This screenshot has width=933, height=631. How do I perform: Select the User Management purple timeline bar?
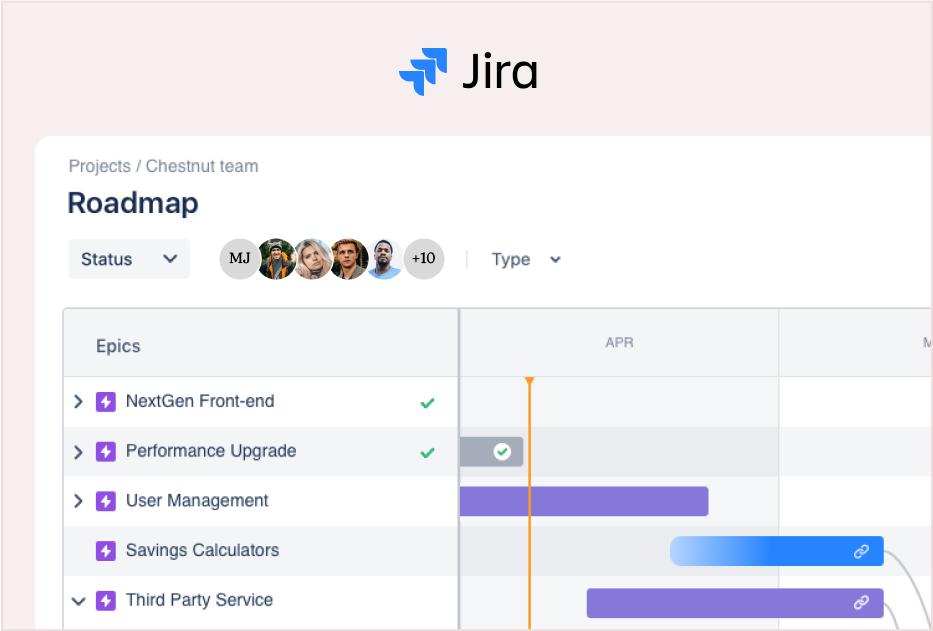[x=584, y=501]
